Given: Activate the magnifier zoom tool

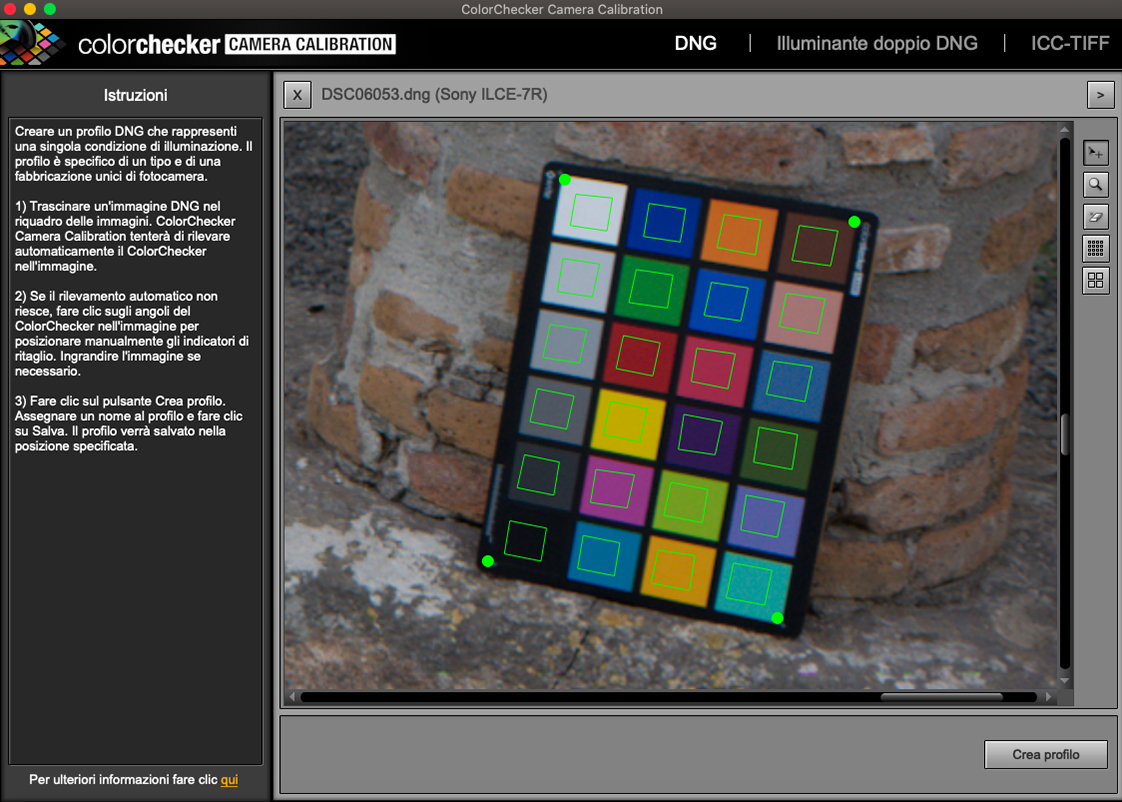Looking at the screenshot, I should 1096,185.
